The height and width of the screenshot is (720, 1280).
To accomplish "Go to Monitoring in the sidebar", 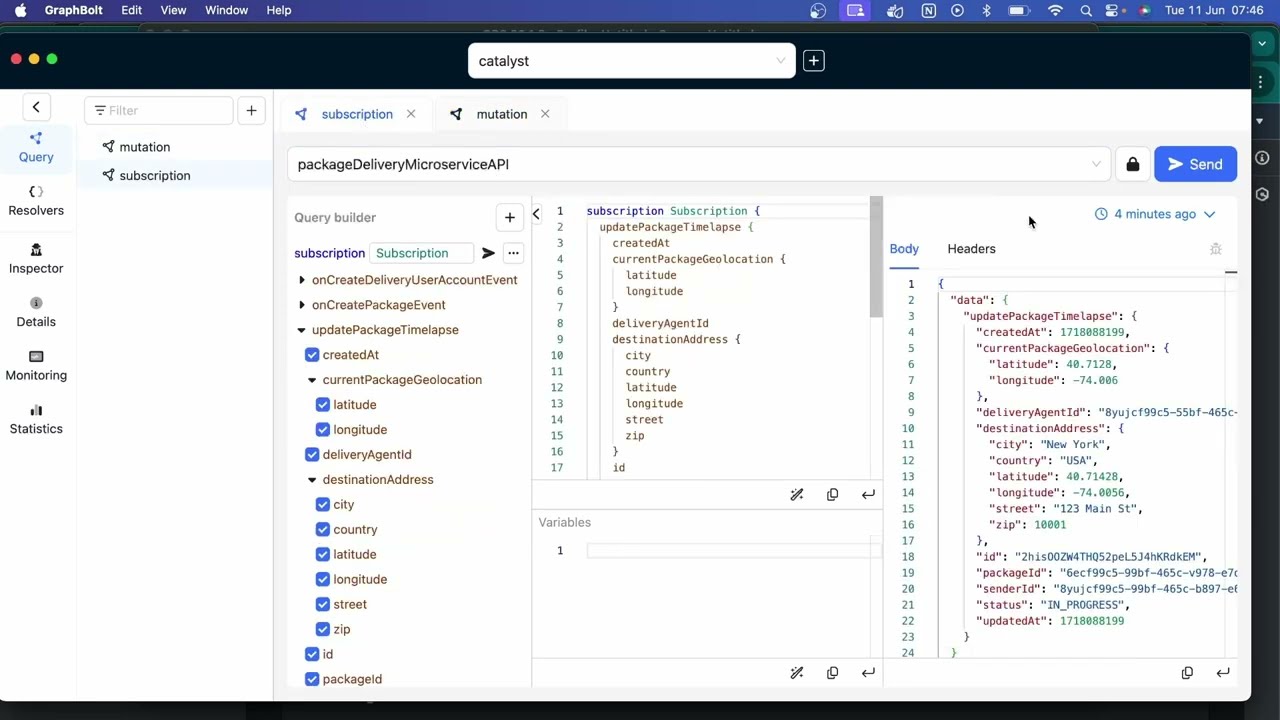I will click(36, 366).
